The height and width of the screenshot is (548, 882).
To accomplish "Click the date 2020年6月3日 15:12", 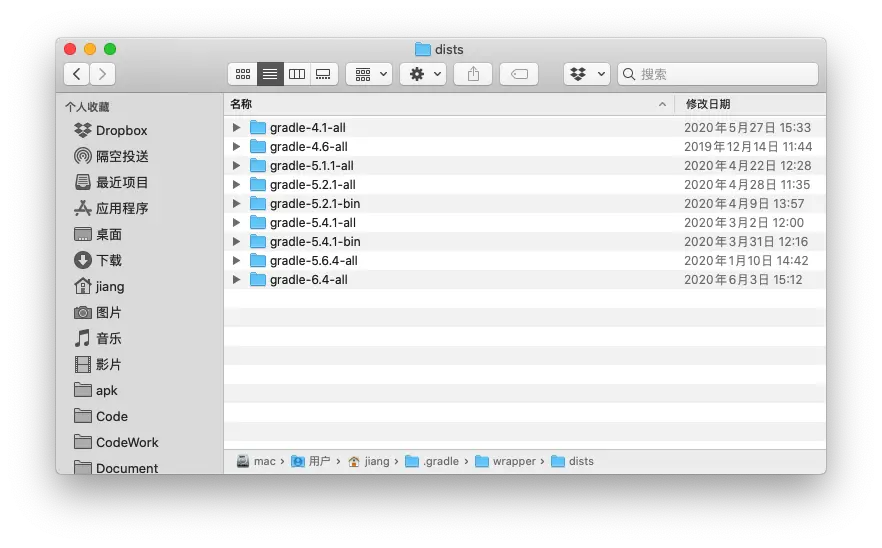I will point(743,280).
